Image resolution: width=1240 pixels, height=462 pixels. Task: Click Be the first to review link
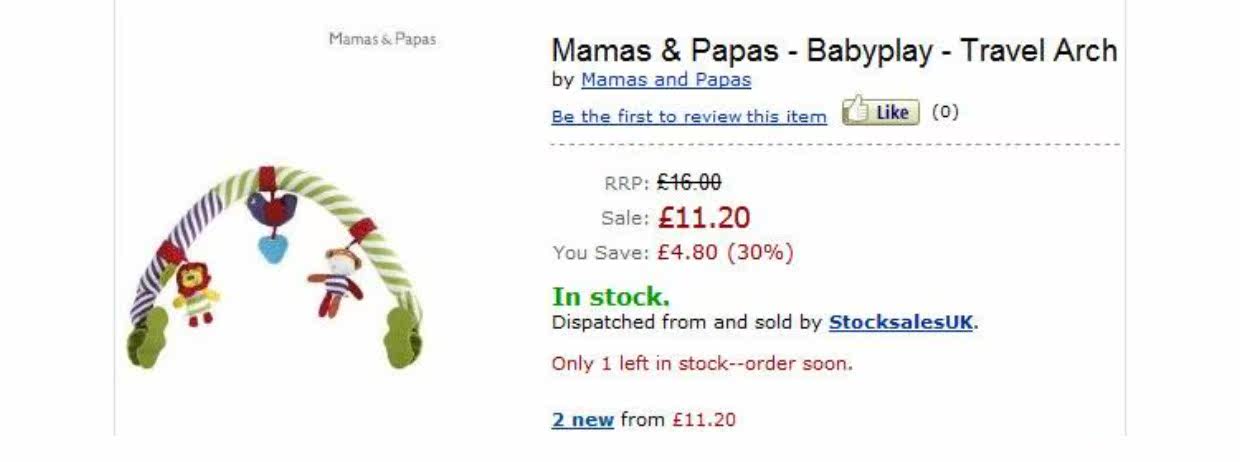(x=688, y=117)
